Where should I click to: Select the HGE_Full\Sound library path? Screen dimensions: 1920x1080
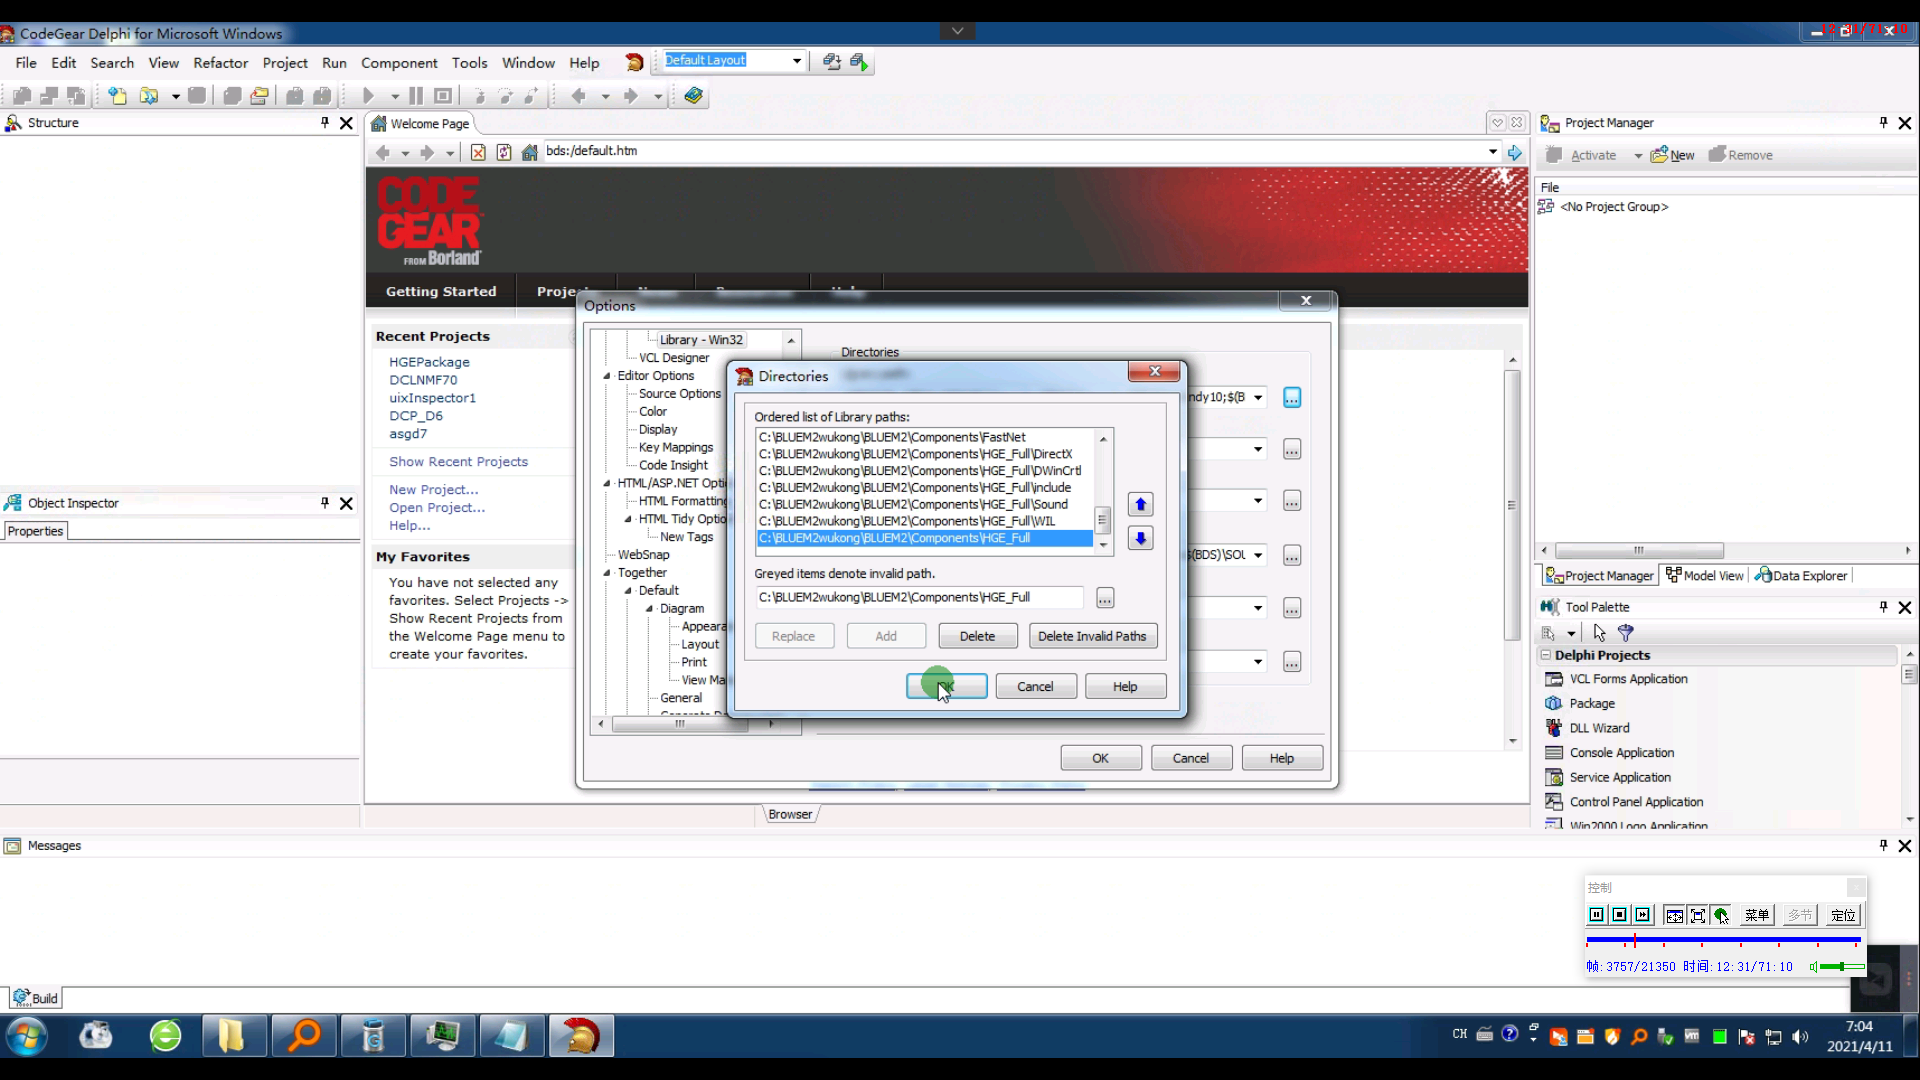pos(924,504)
